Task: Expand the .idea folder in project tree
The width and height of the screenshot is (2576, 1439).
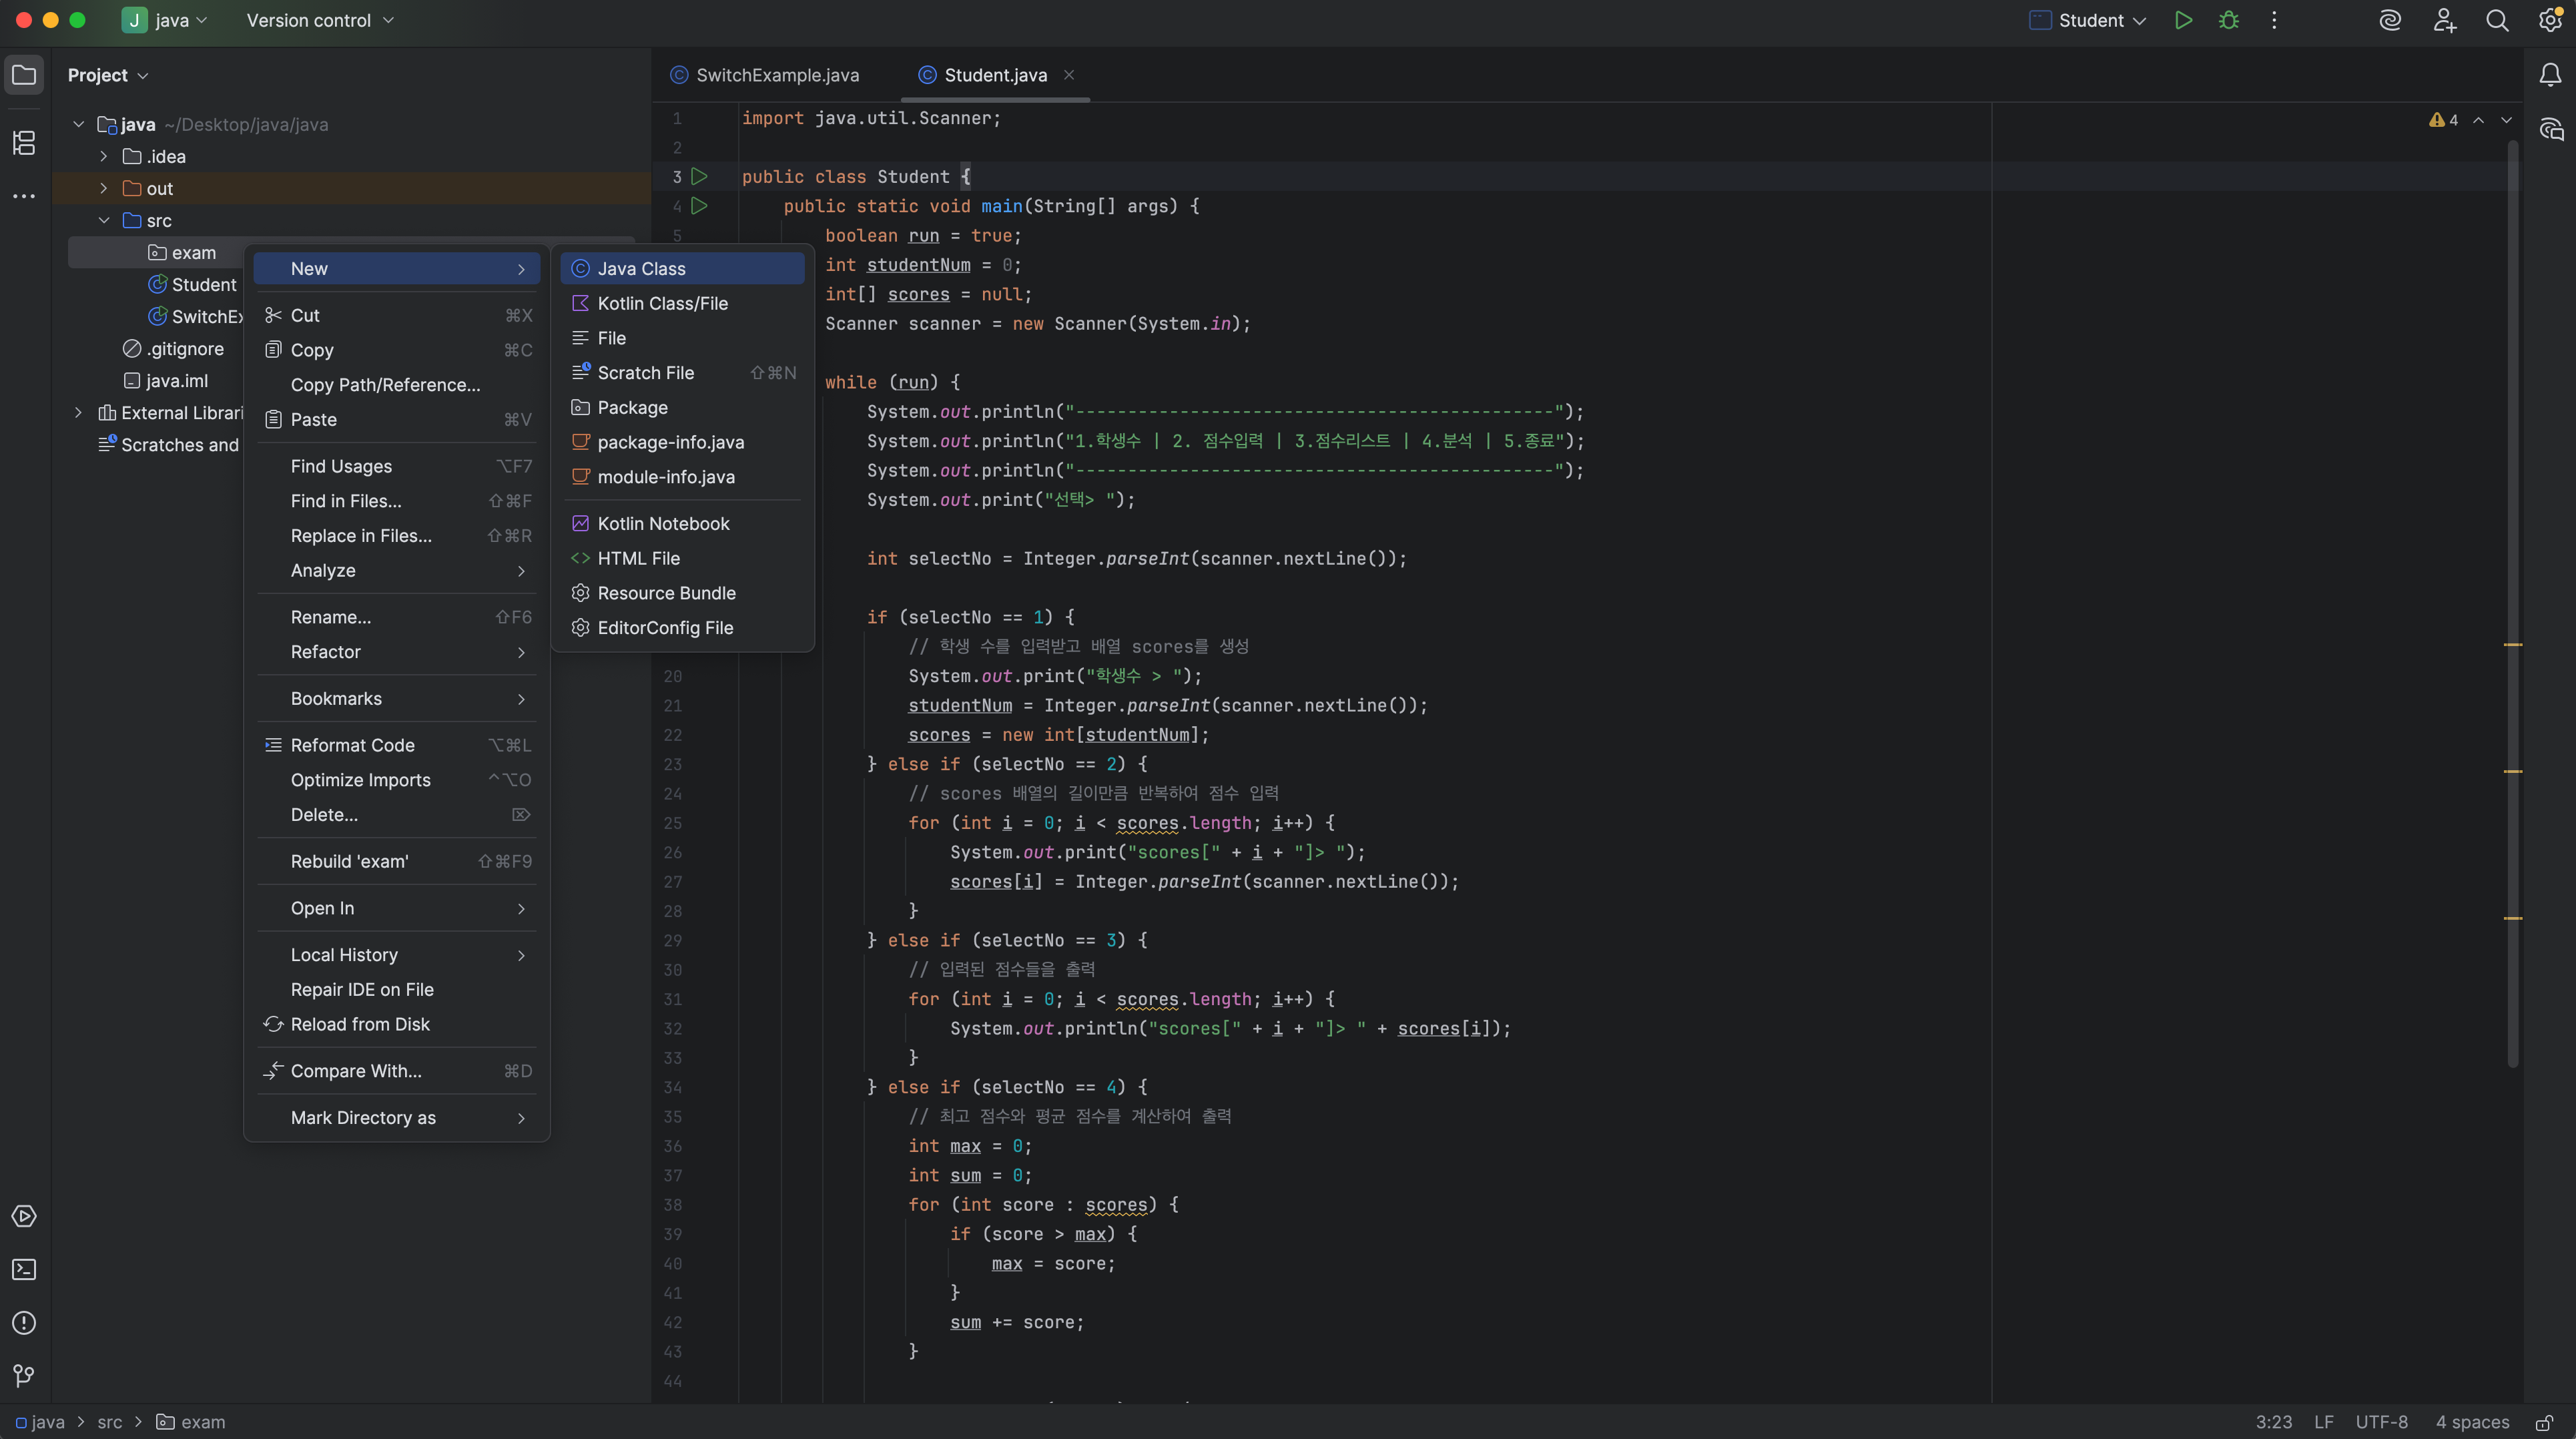Action: pos(104,156)
